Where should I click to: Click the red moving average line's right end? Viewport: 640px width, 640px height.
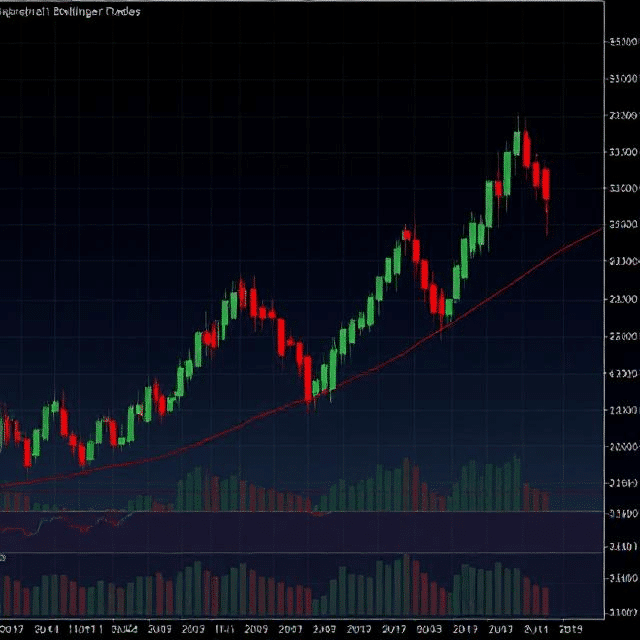(x=600, y=229)
